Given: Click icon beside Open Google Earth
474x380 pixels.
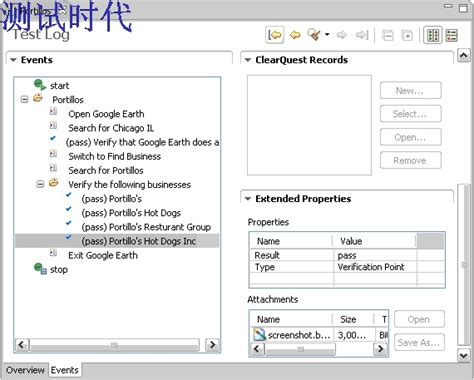Looking at the screenshot, I should tap(53, 112).
